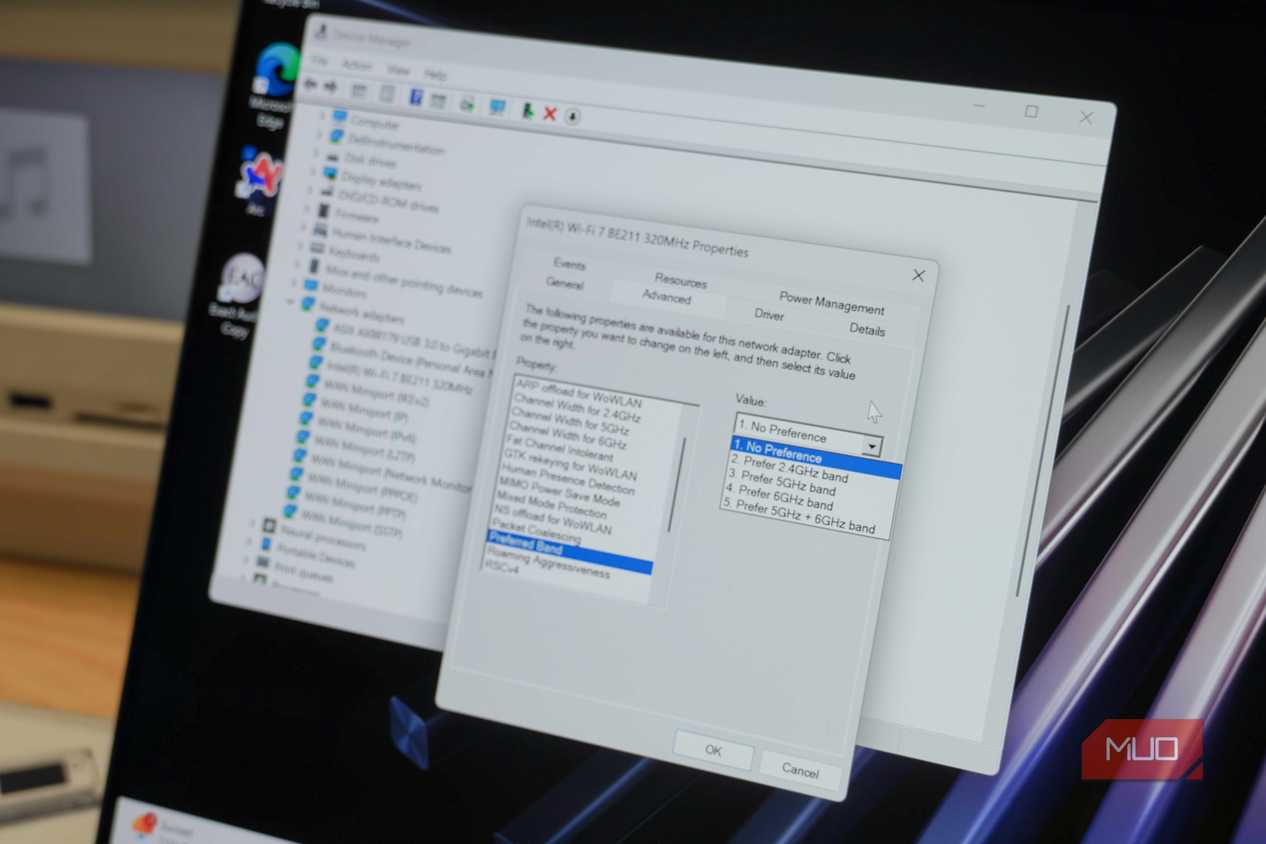Select "MIMO Power Save Mode" property

click(560, 491)
